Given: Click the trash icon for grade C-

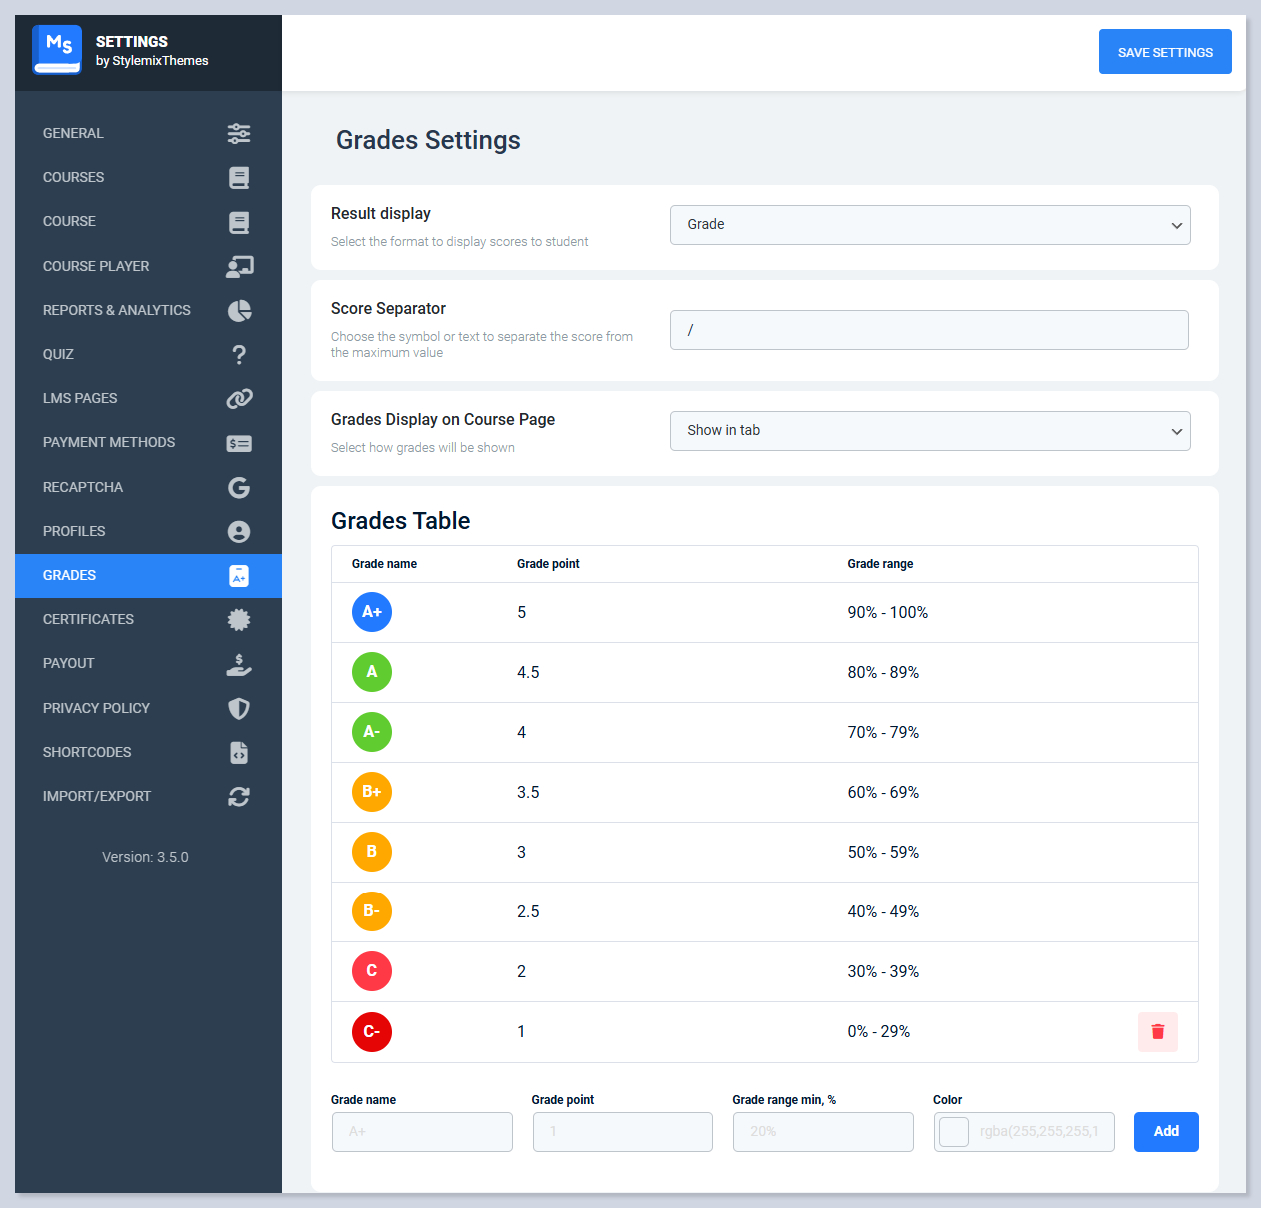Looking at the screenshot, I should (x=1157, y=1031).
